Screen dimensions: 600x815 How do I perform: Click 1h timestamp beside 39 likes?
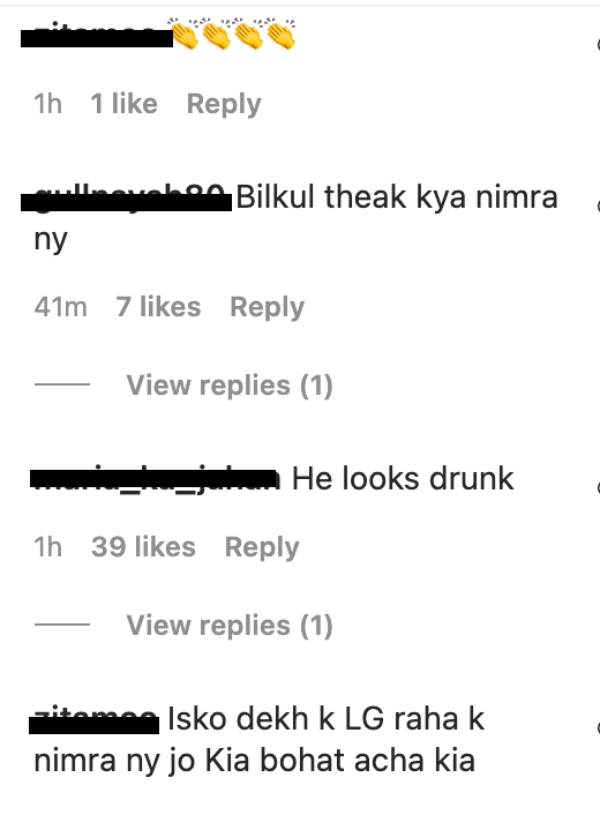[x=48, y=547]
